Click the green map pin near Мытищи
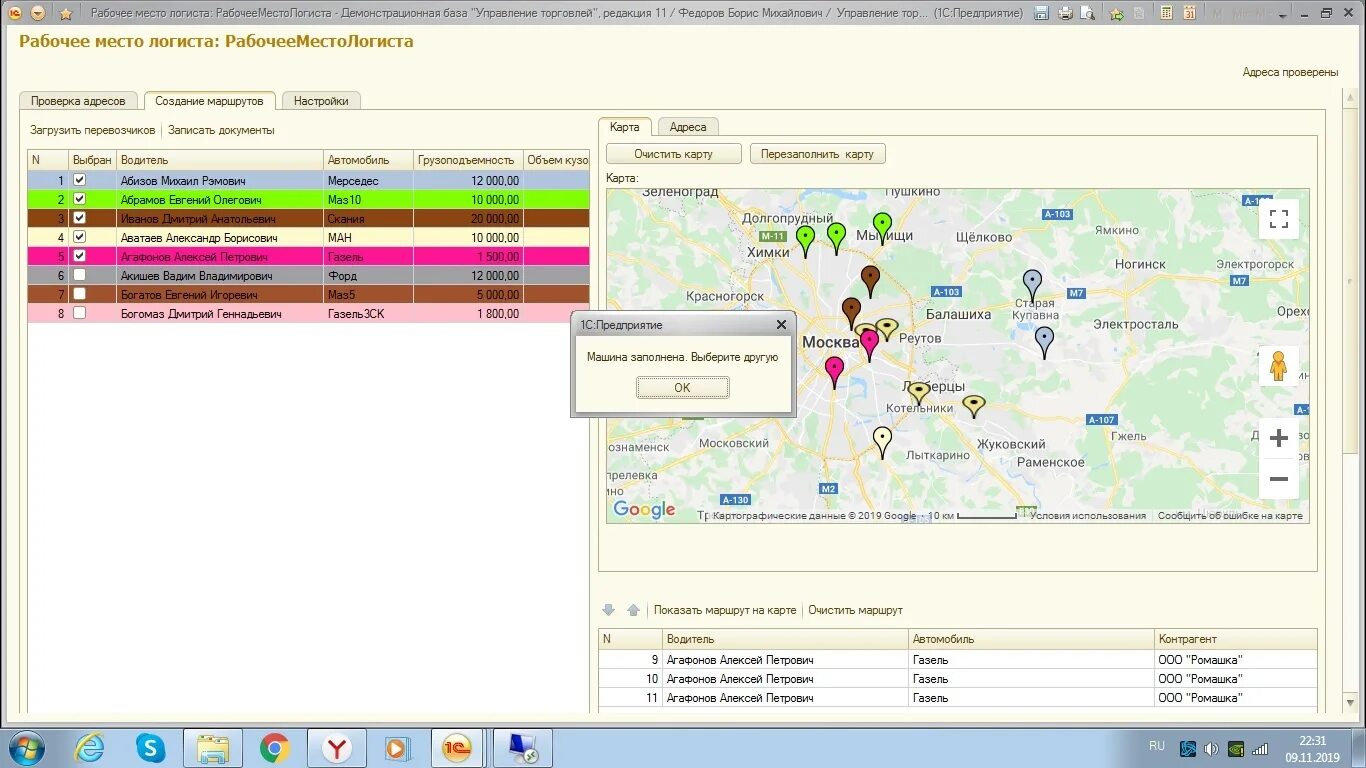The width and height of the screenshot is (1366, 768). click(881, 229)
